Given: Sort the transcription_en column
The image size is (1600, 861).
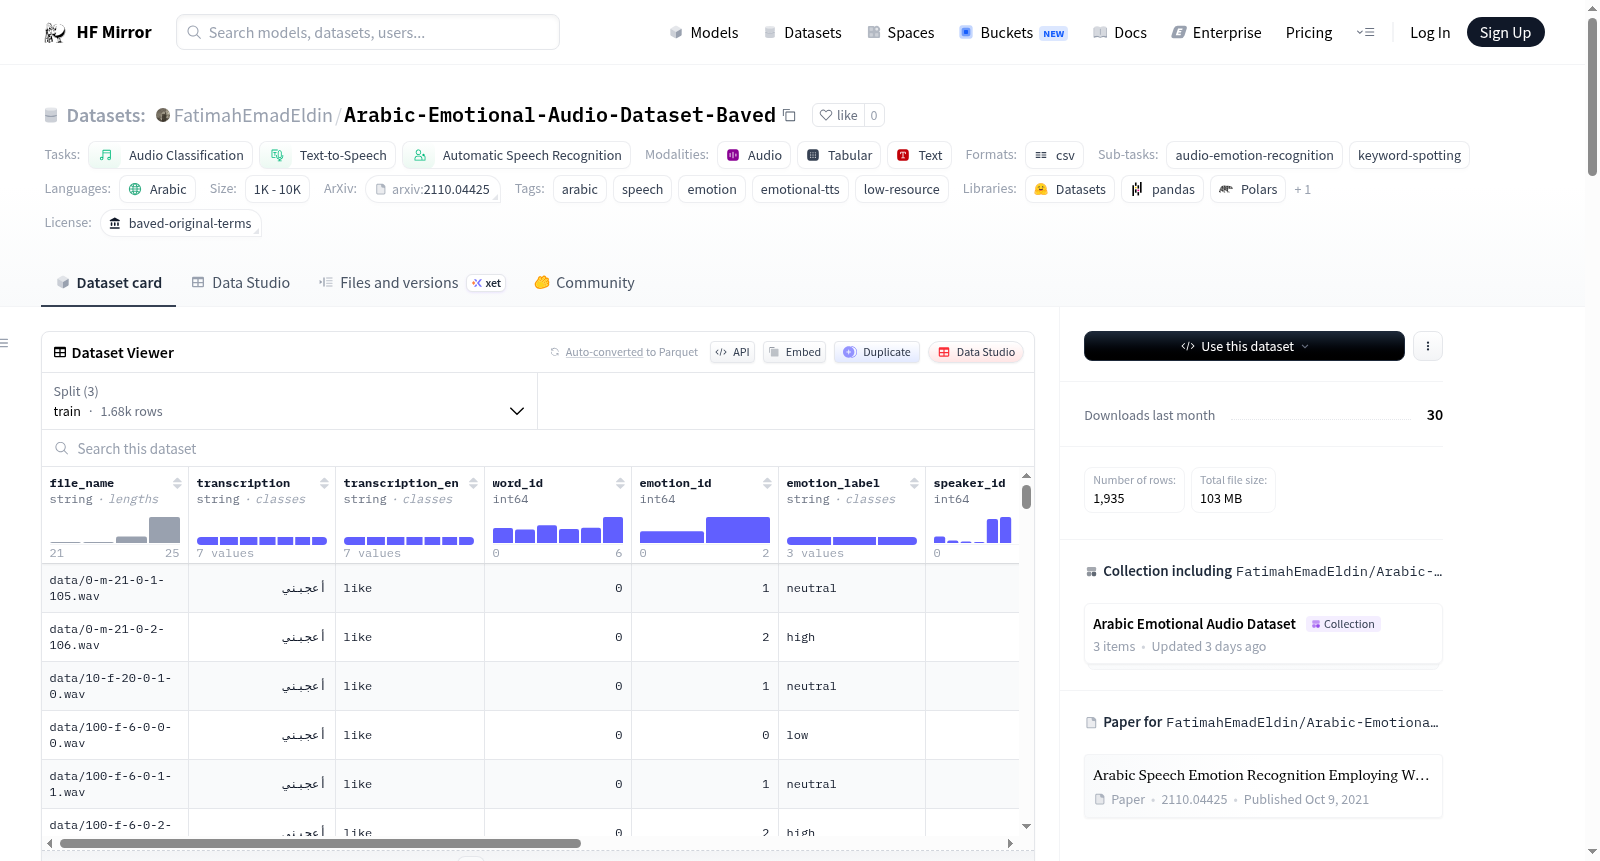Looking at the screenshot, I should coord(473,483).
